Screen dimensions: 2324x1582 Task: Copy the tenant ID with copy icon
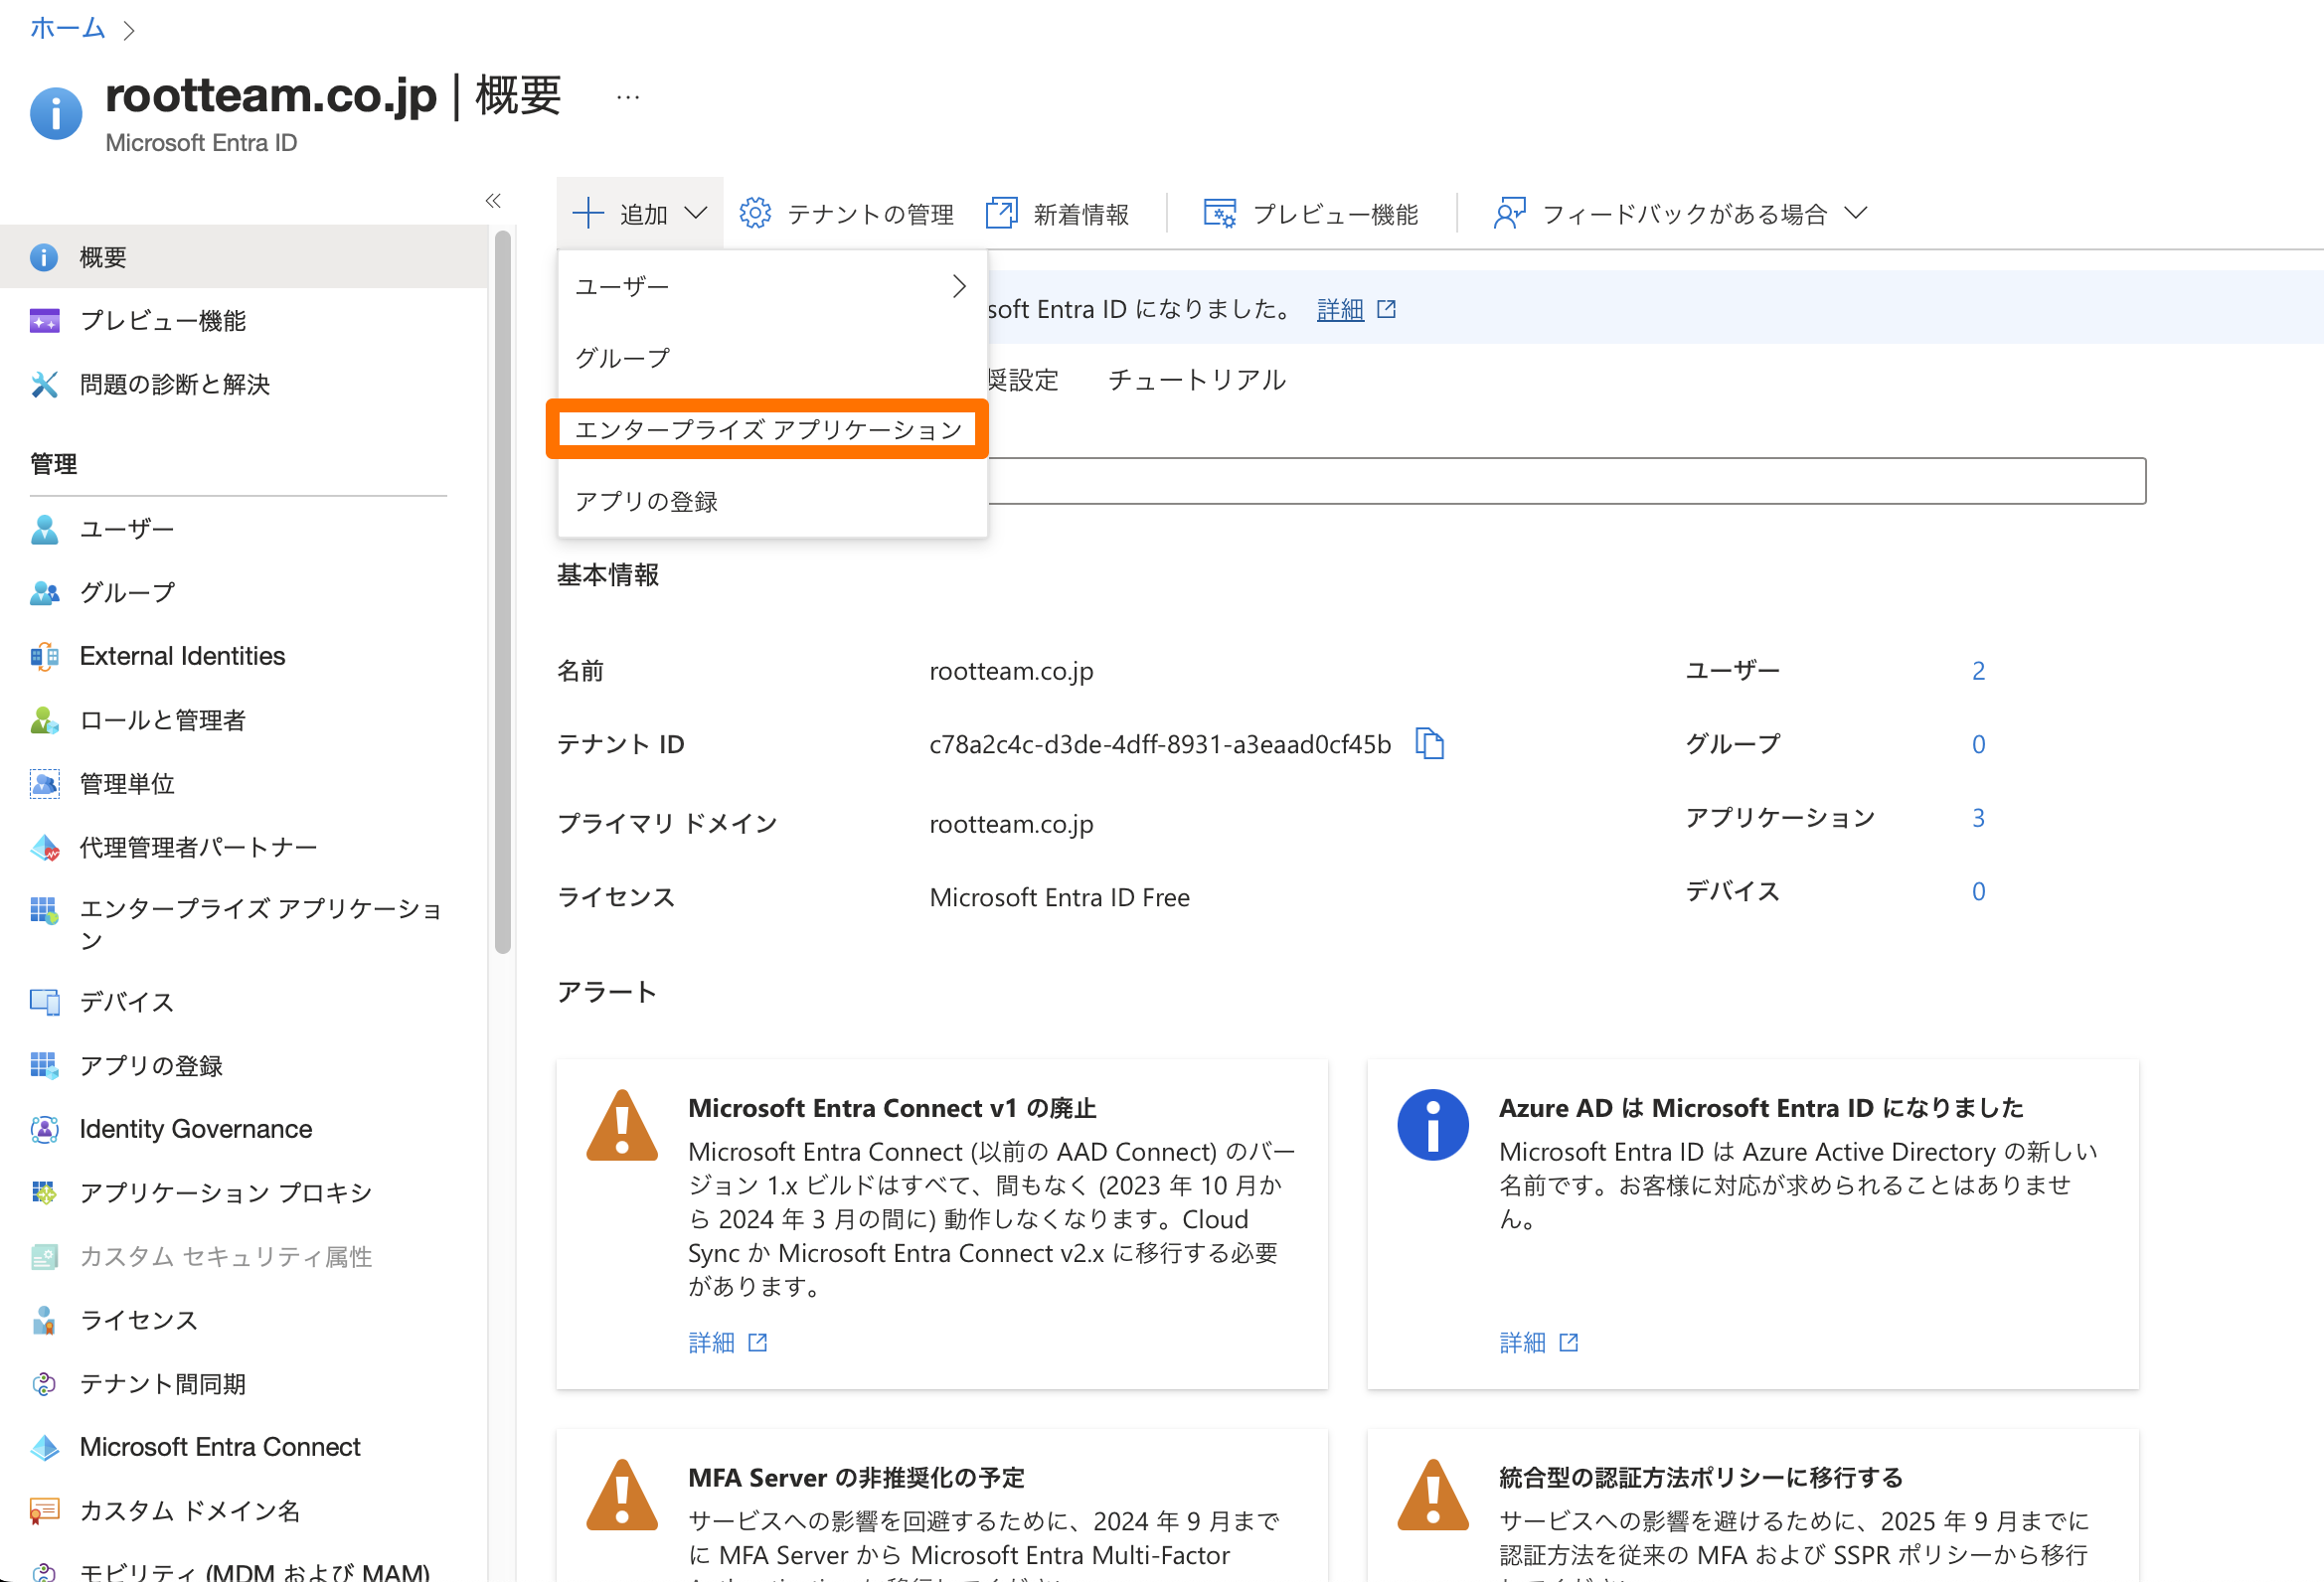pos(1430,744)
